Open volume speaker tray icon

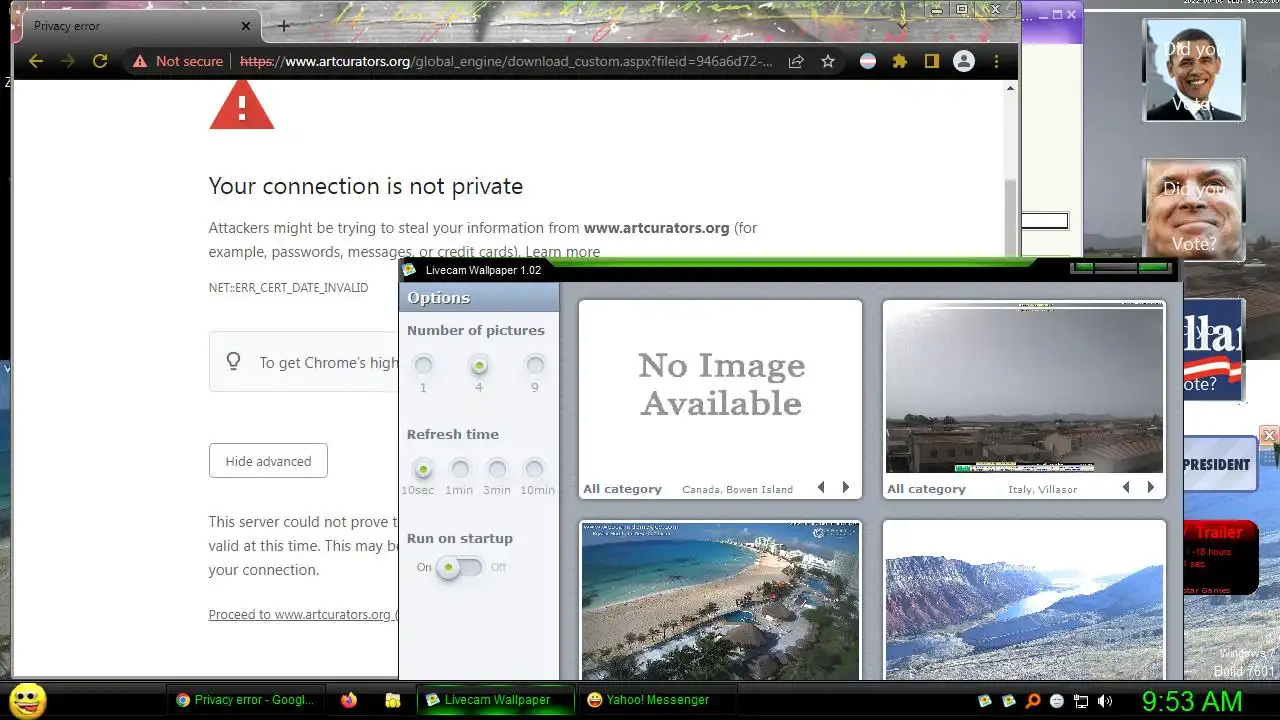pos(1105,701)
